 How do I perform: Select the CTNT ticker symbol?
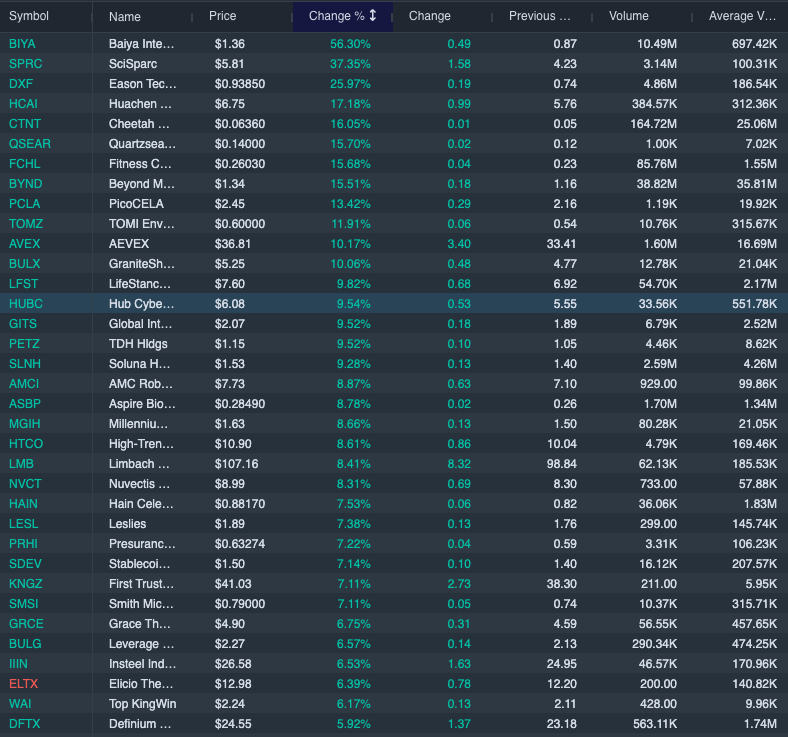coord(25,124)
